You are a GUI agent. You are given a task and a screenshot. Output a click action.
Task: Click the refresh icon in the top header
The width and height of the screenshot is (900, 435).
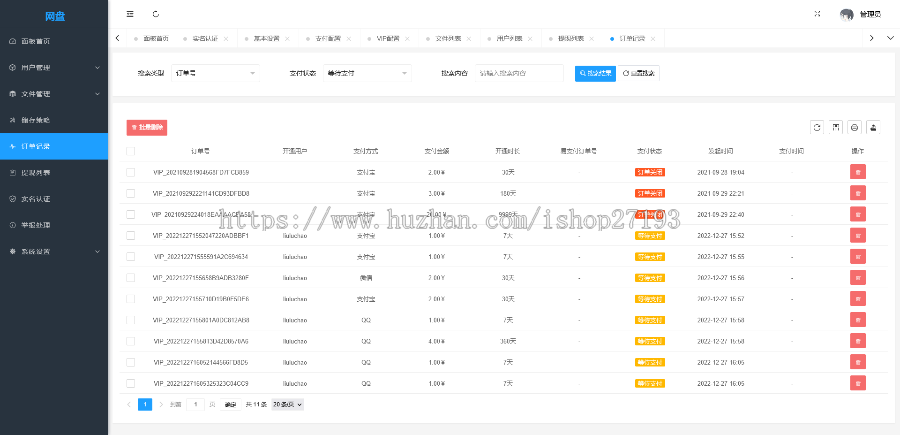156,14
